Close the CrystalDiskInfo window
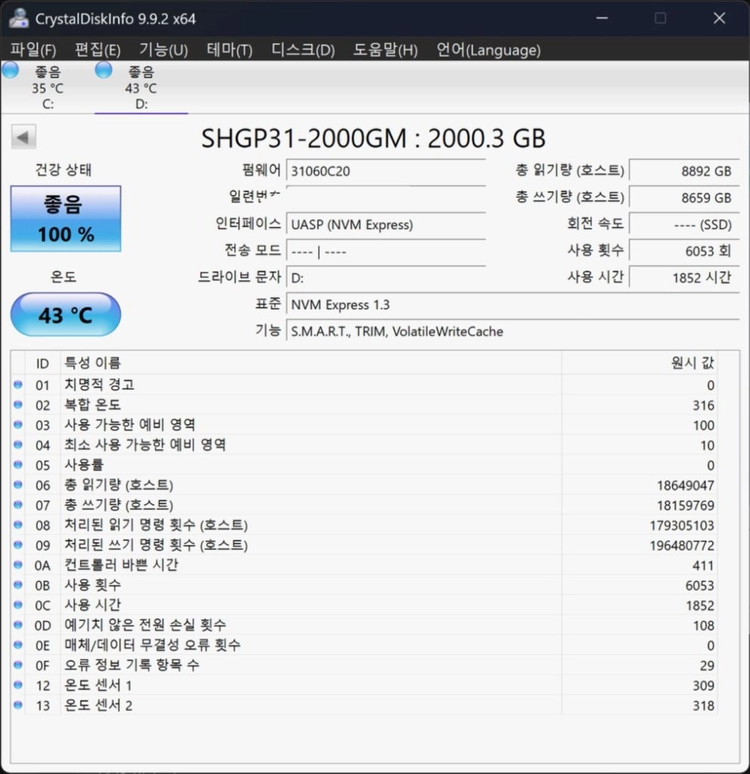Viewport: 750px width, 774px height. pos(719,18)
